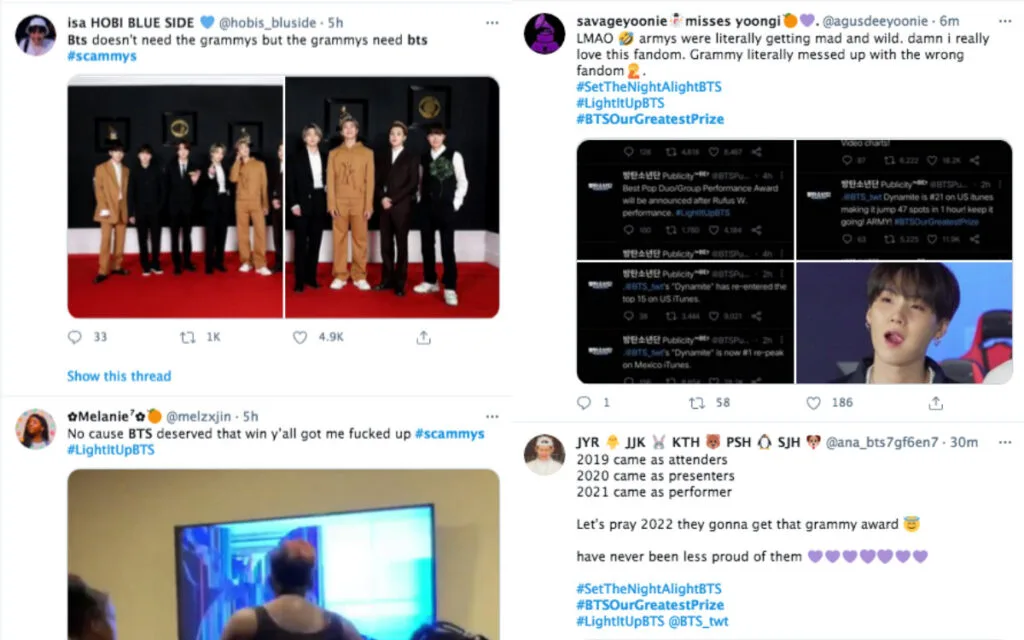View left red carpet BTS photo
1024x640 pixels.
pos(175,197)
